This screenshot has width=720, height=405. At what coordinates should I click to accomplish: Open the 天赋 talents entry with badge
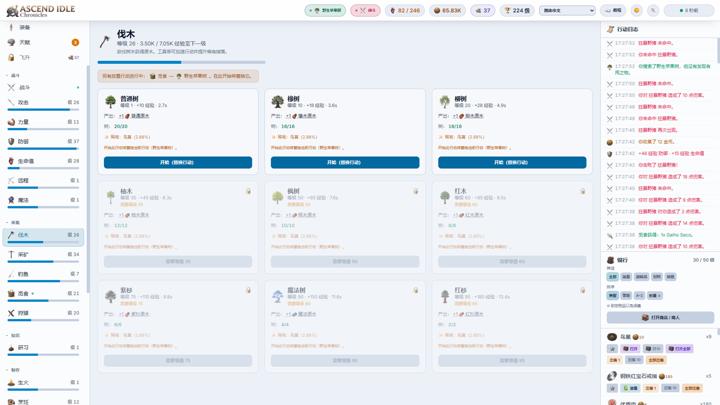[43, 42]
